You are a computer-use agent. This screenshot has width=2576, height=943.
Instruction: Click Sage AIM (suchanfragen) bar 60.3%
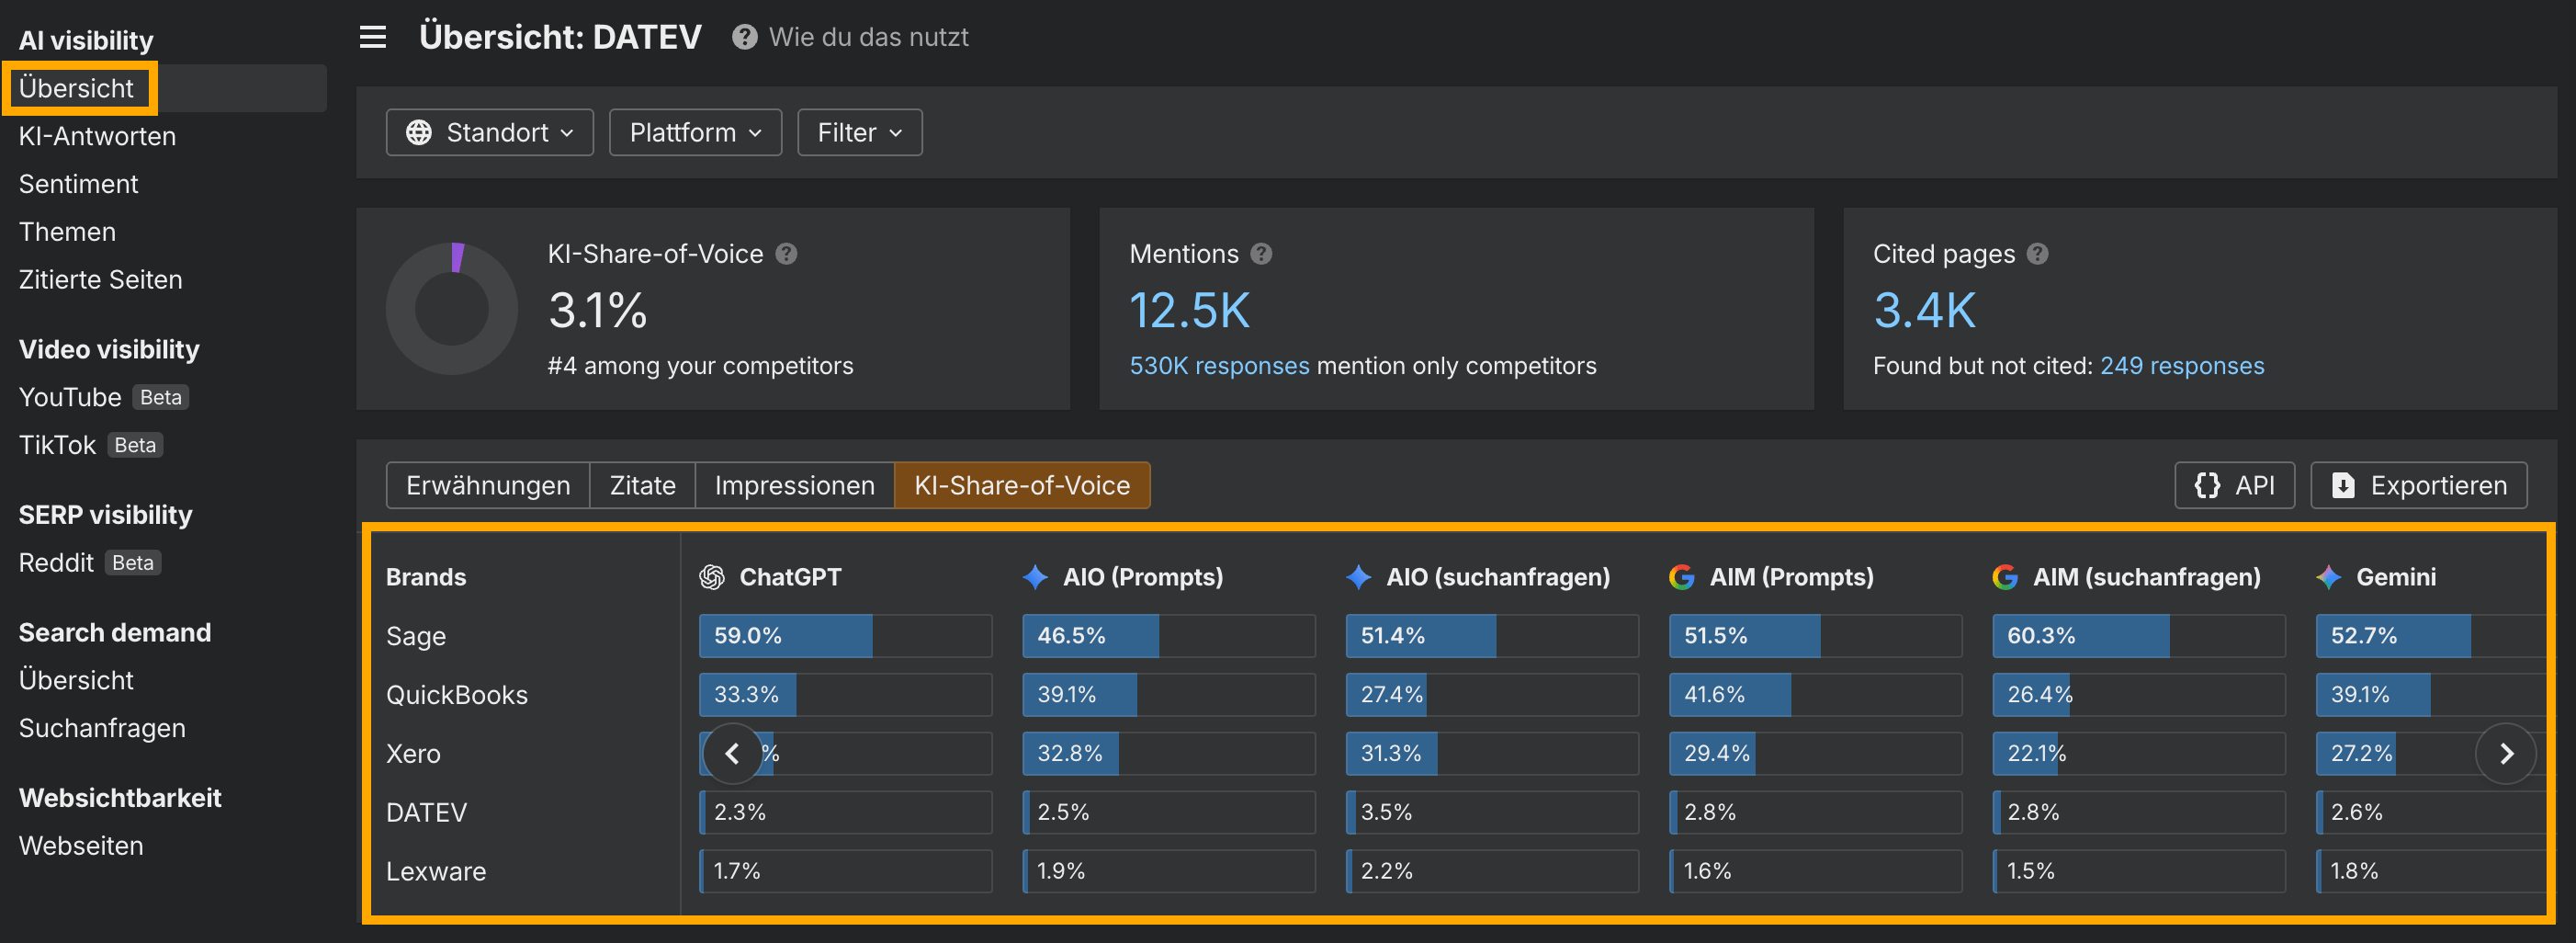(x=2139, y=636)
